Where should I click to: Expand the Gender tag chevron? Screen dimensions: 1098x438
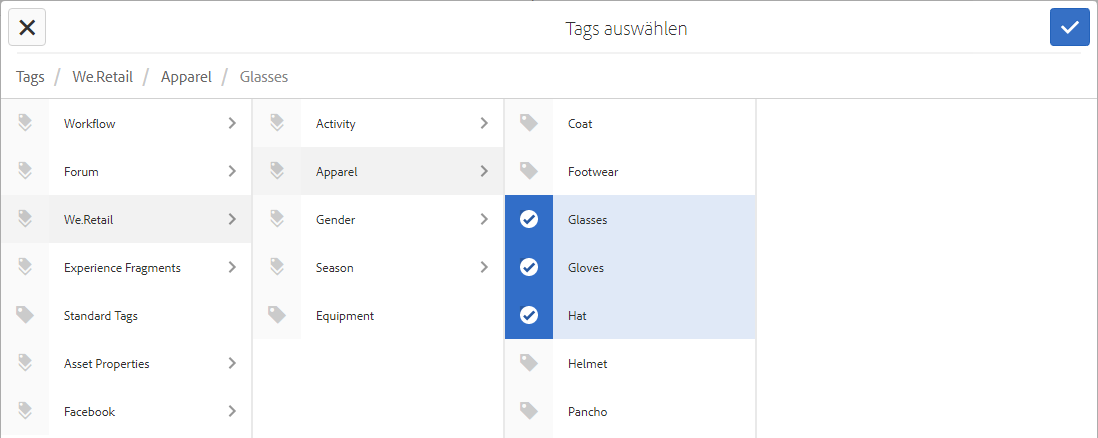[484, 219]
